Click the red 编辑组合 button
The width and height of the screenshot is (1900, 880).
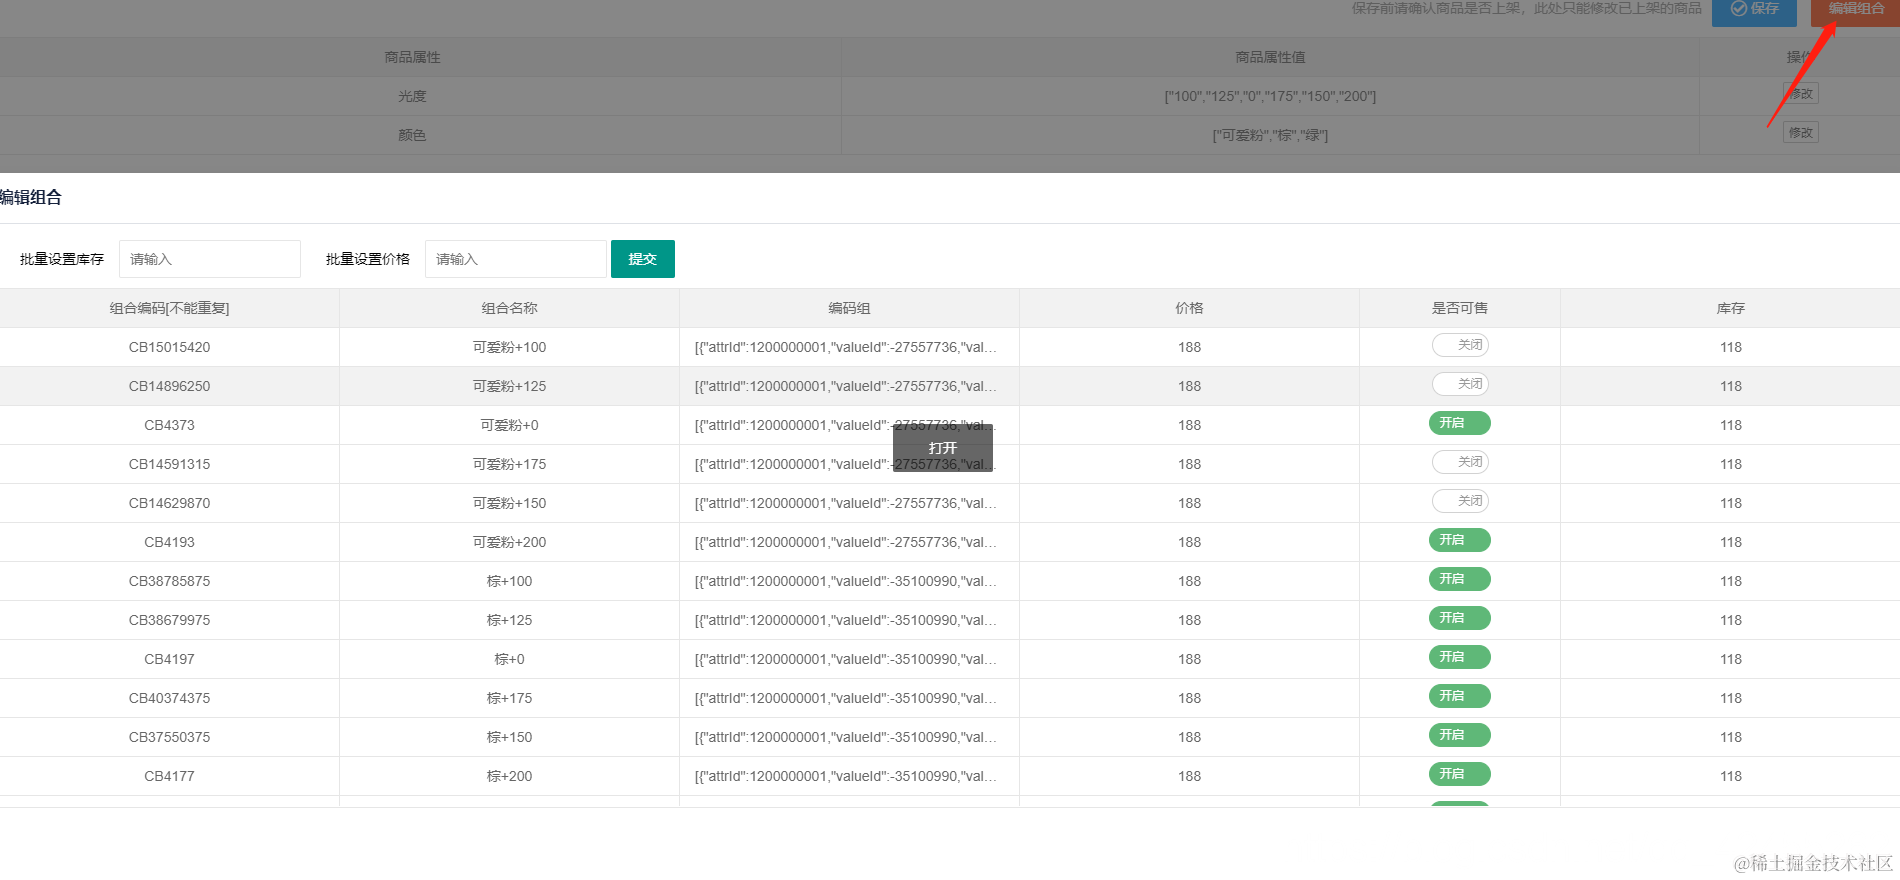click(1855, 10)
